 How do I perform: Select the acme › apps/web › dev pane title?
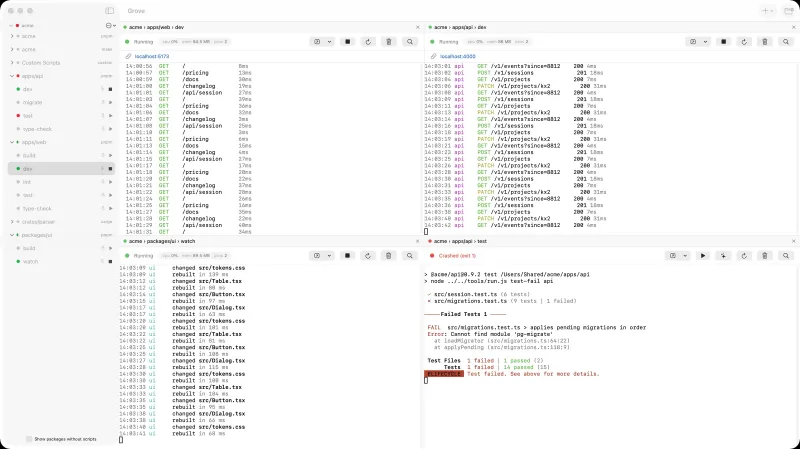(156, 27)
